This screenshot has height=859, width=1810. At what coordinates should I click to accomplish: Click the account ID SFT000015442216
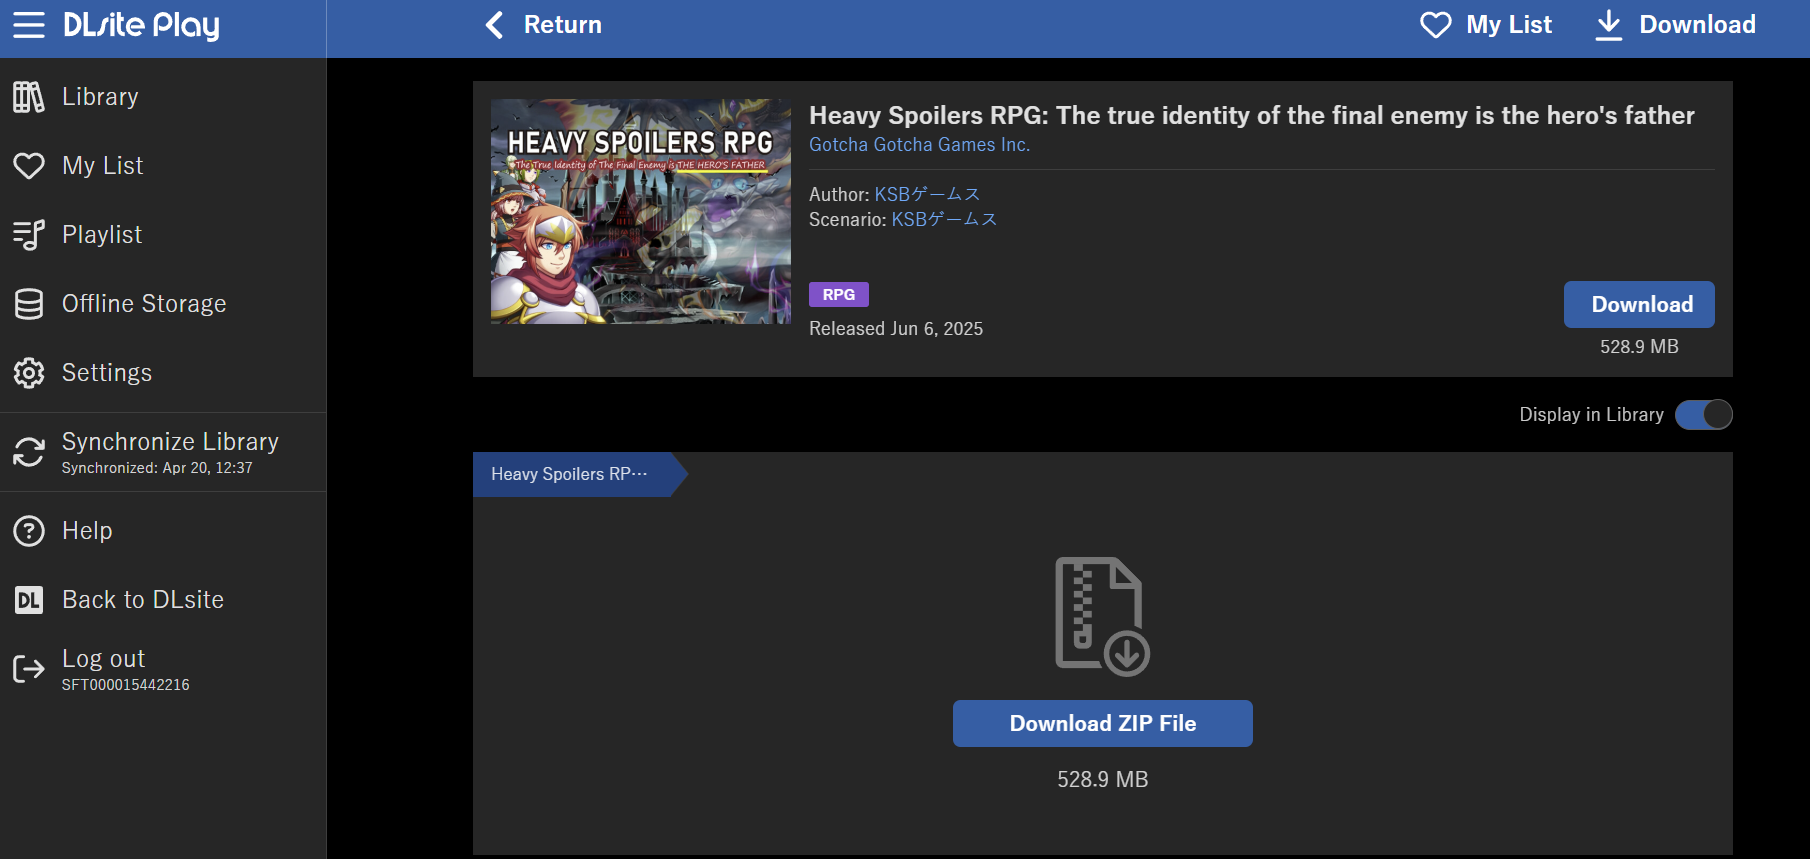[126, 685]
